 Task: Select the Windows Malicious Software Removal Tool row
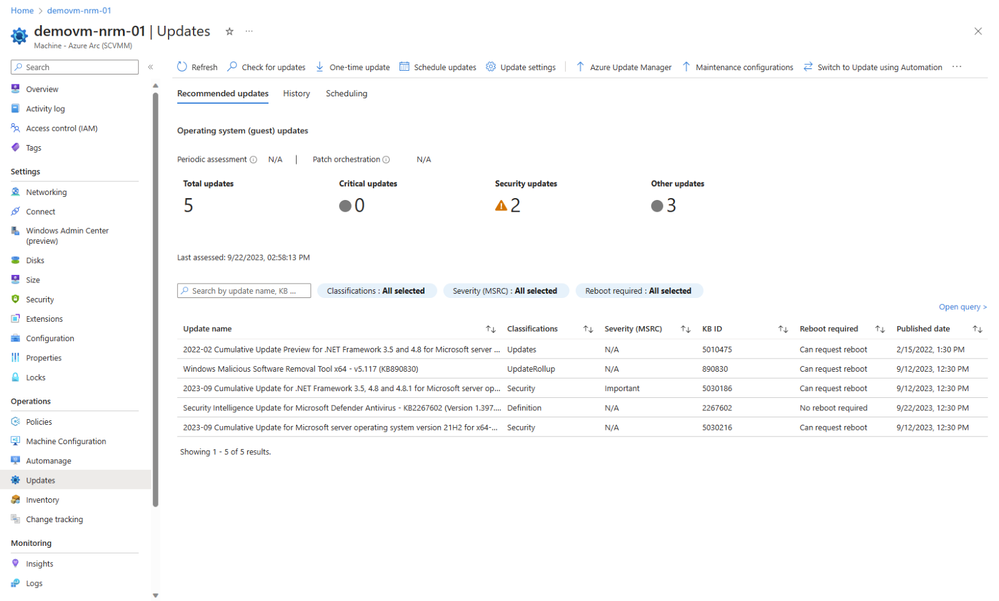coord(582,369)
